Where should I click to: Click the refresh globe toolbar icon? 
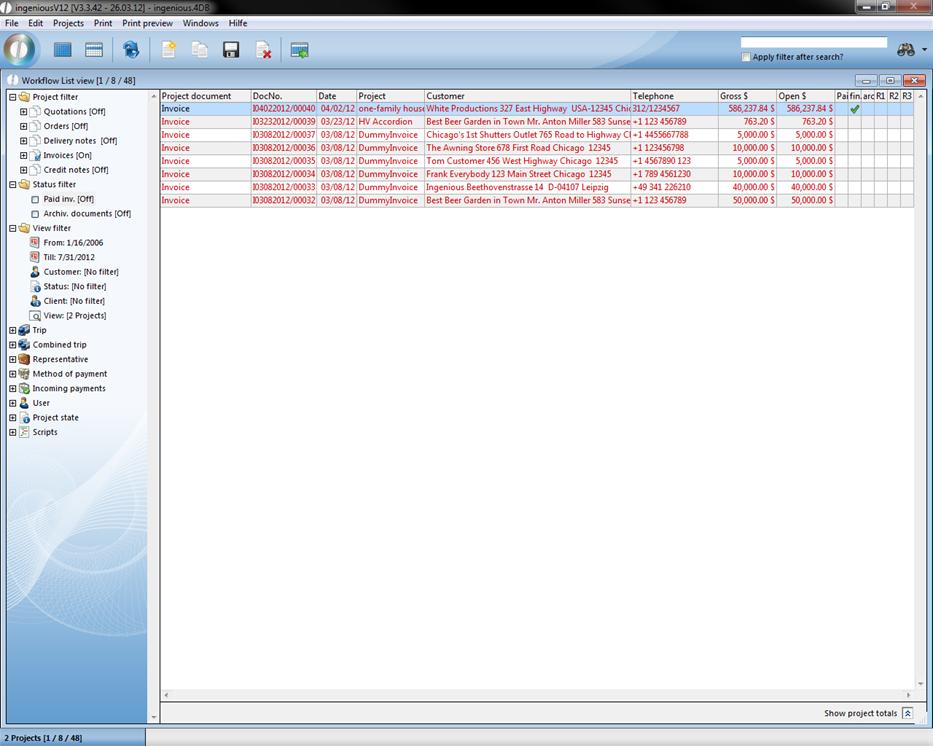click(131, 50)
